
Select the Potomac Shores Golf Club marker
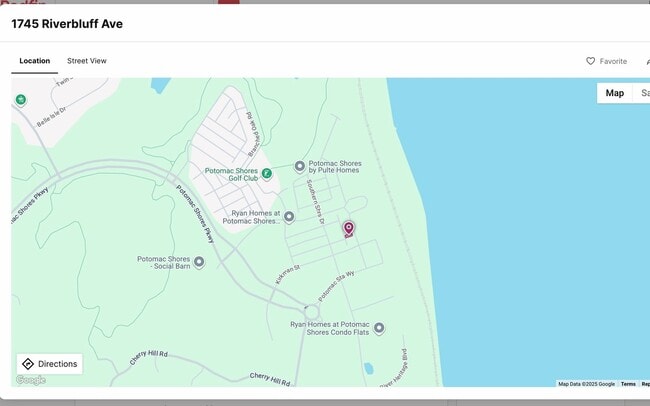pyautogui.click(x=267, y=173)
